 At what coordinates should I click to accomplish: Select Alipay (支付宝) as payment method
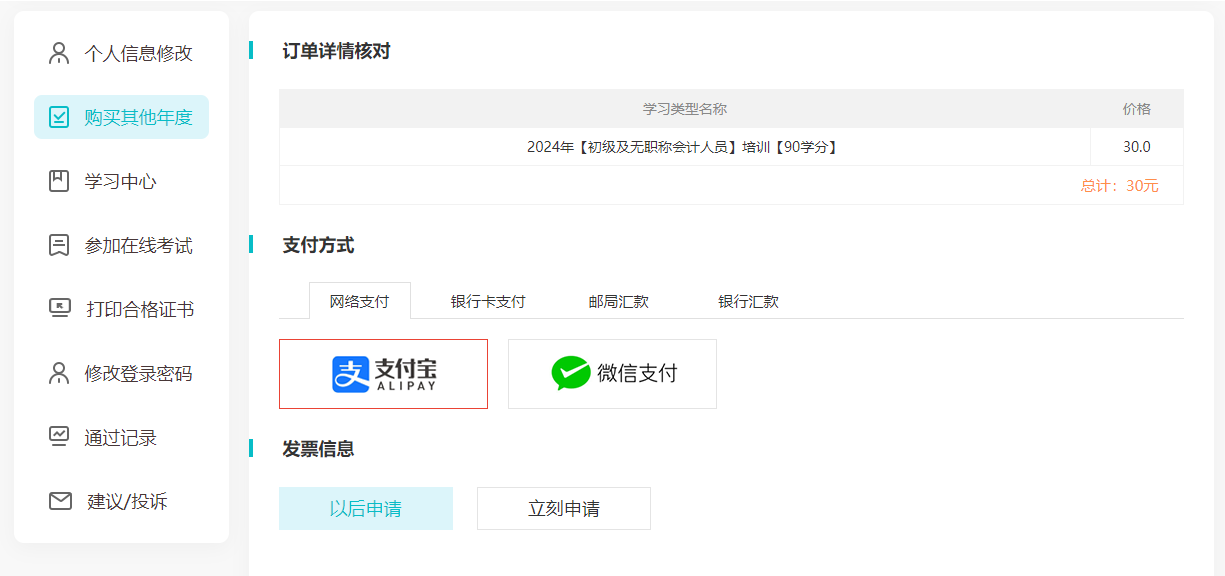pyautogui.click(x=383, y=374)
